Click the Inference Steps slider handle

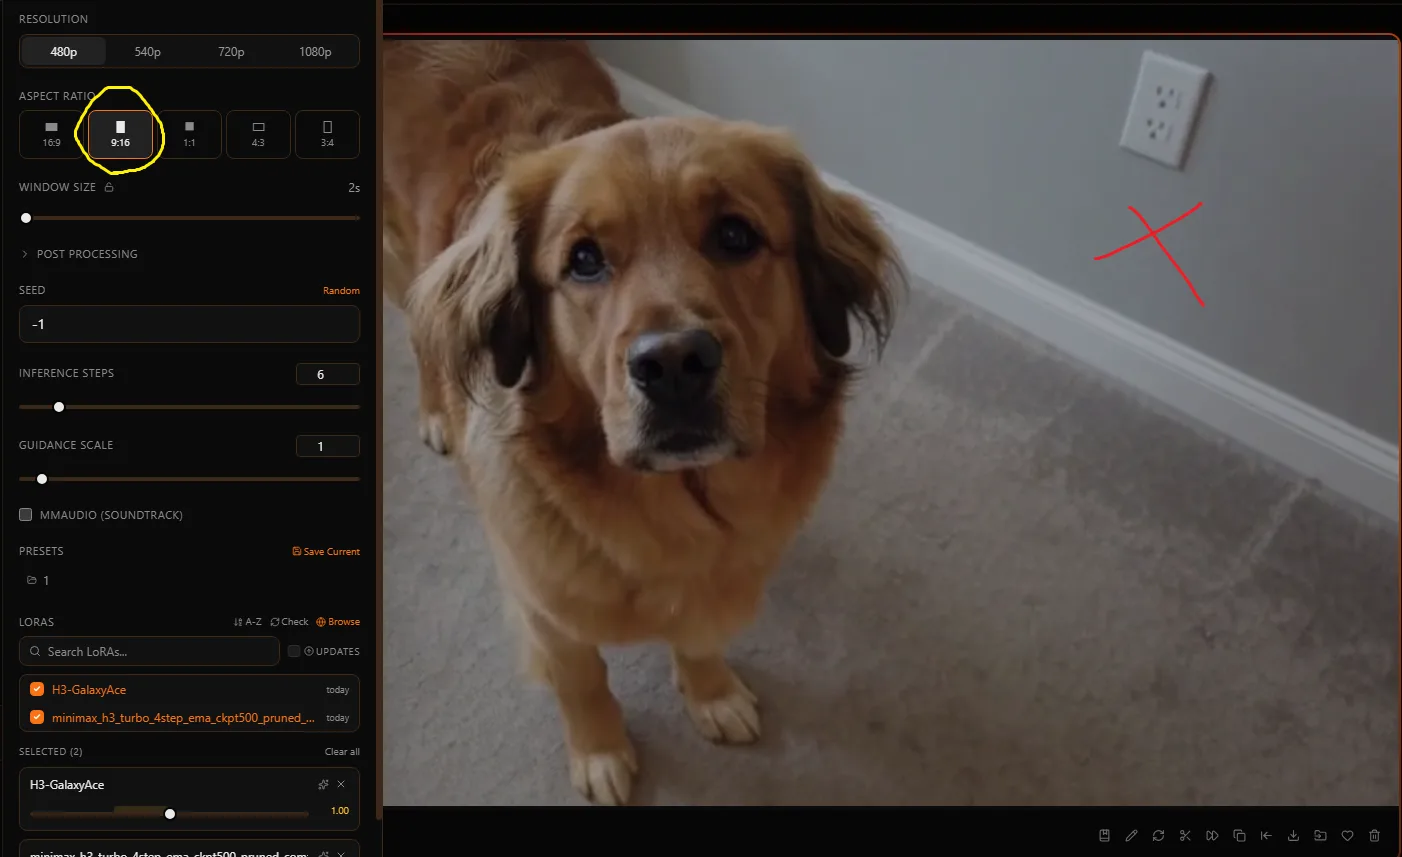point(59,407)
